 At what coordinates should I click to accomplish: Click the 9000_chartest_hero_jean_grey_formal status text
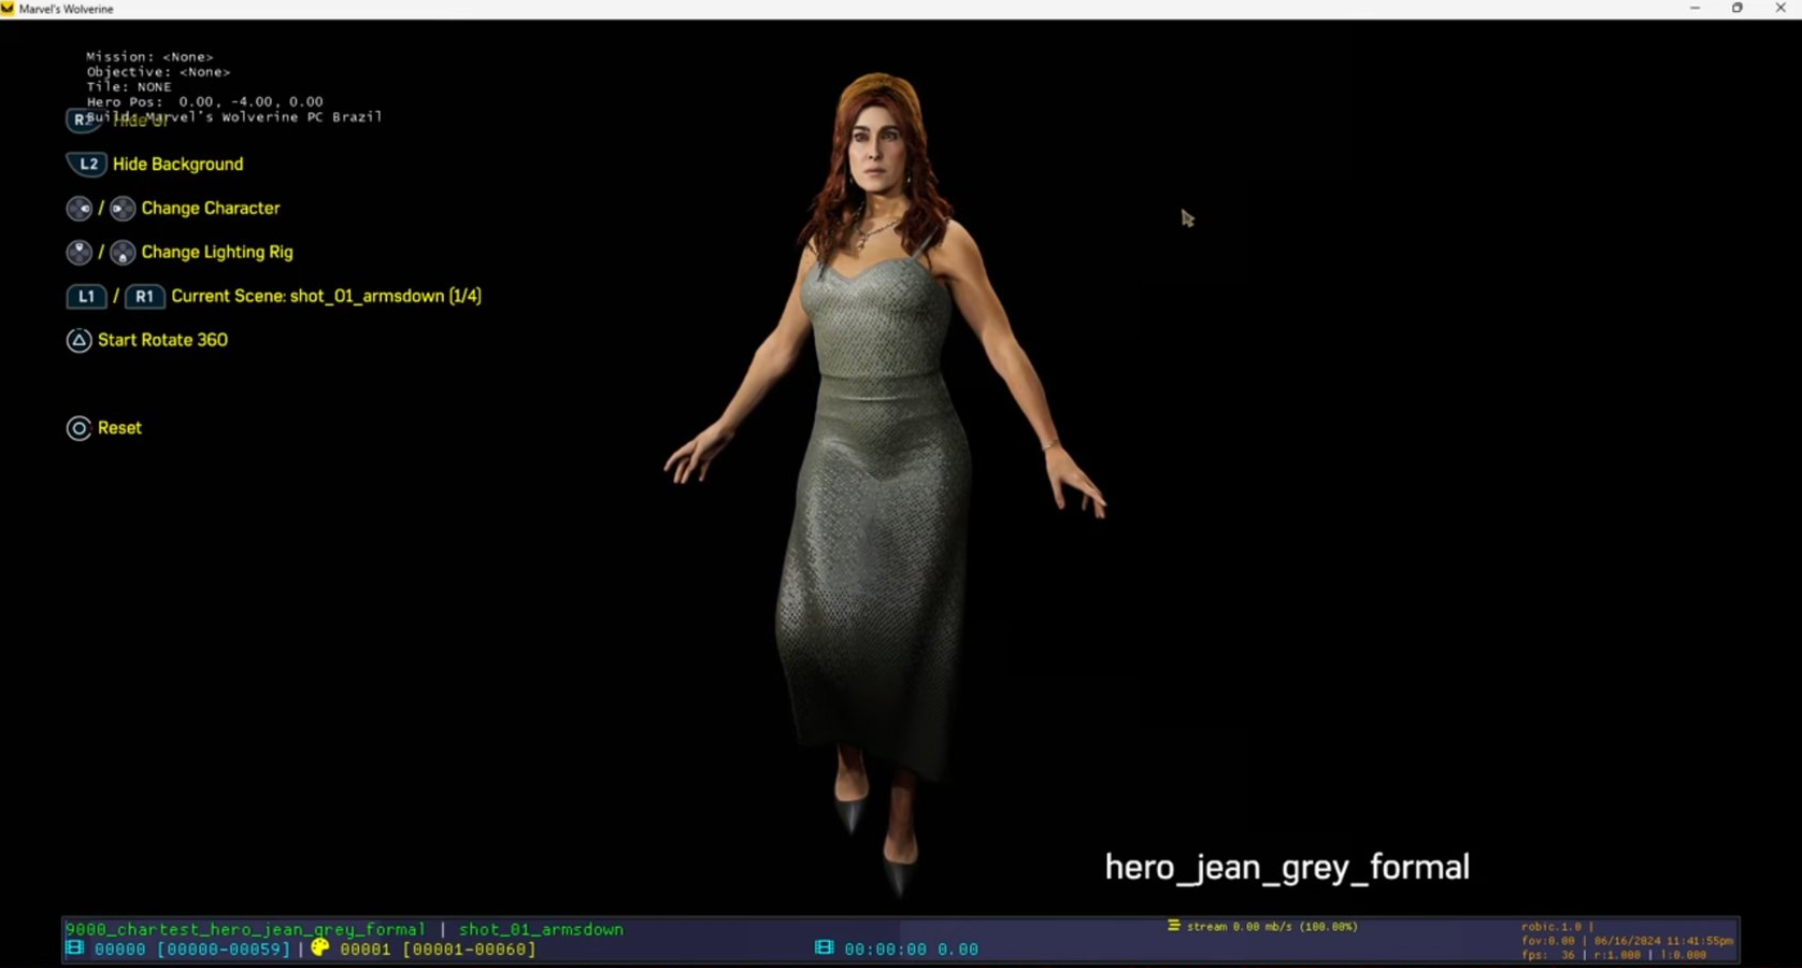(x=245, y=929)
